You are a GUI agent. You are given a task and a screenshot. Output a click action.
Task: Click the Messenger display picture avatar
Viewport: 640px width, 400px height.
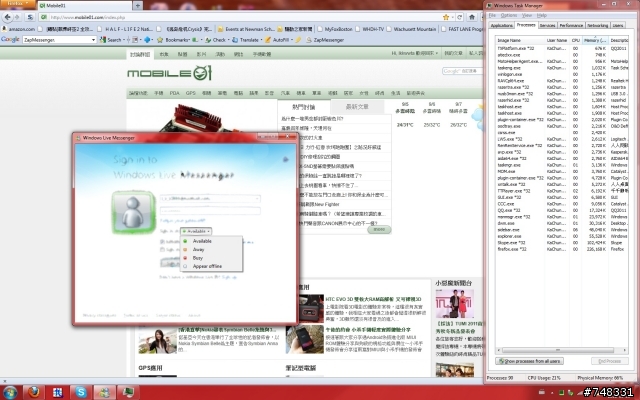point(133,212)
